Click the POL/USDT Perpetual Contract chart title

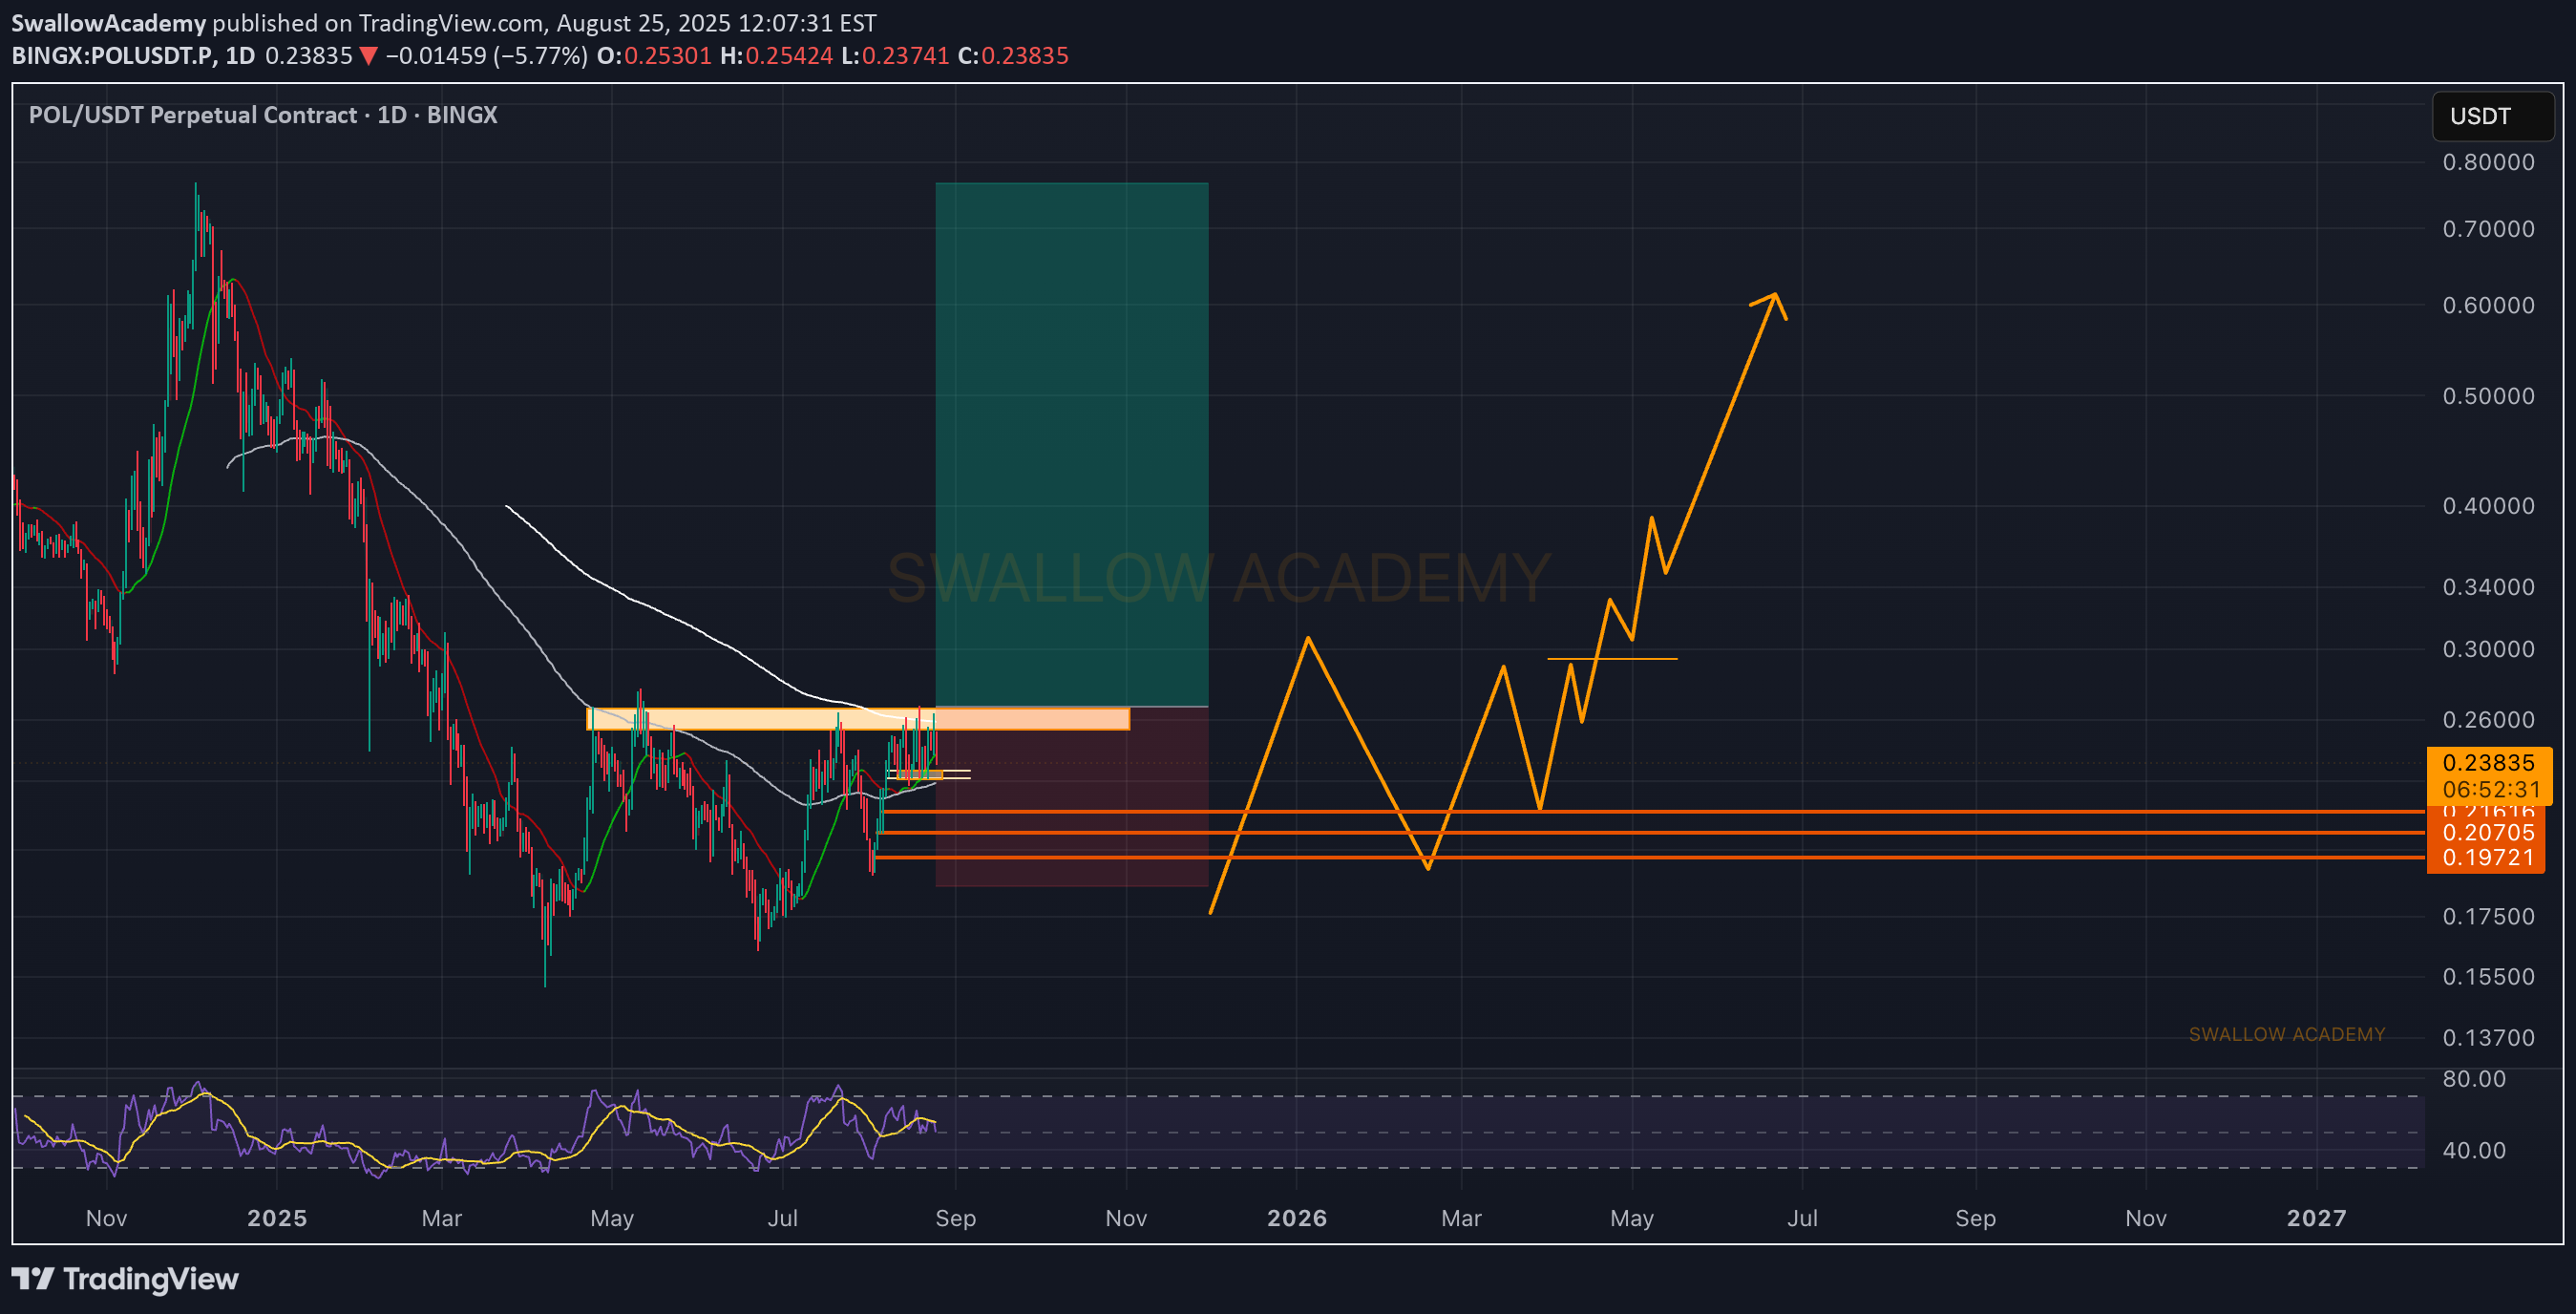click(263, 115)
